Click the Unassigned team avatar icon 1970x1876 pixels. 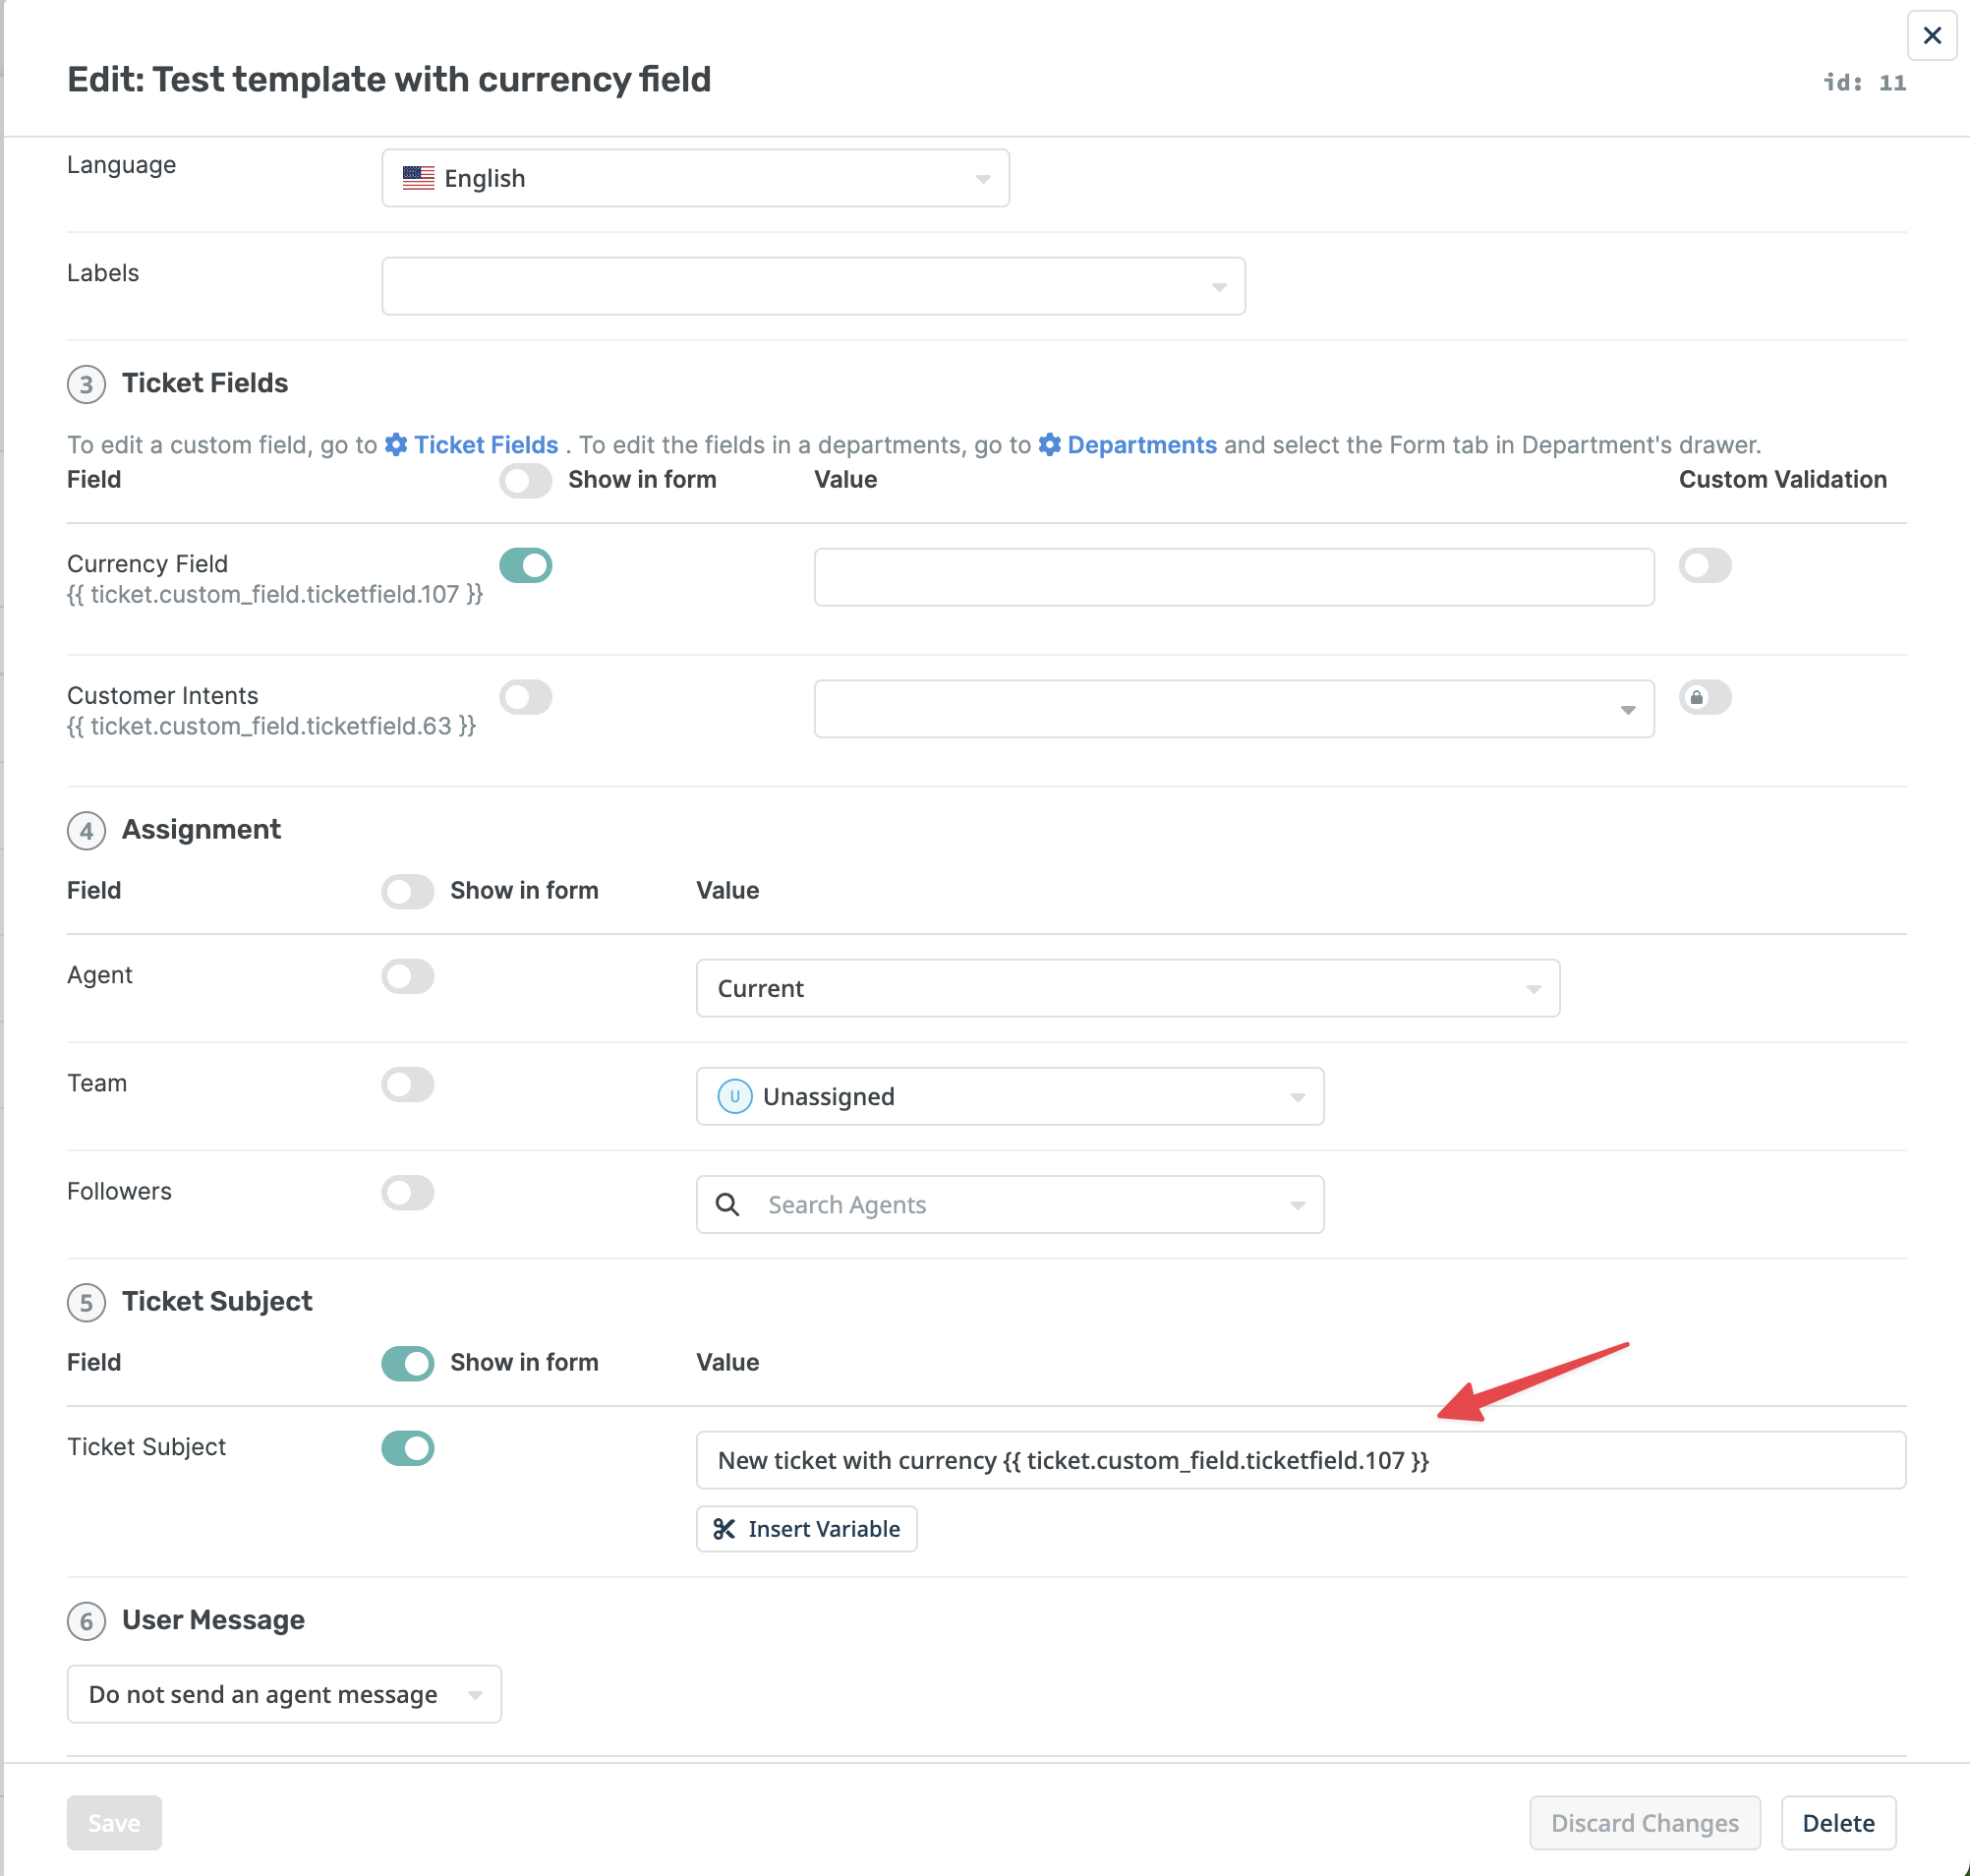click(734, 1096)
